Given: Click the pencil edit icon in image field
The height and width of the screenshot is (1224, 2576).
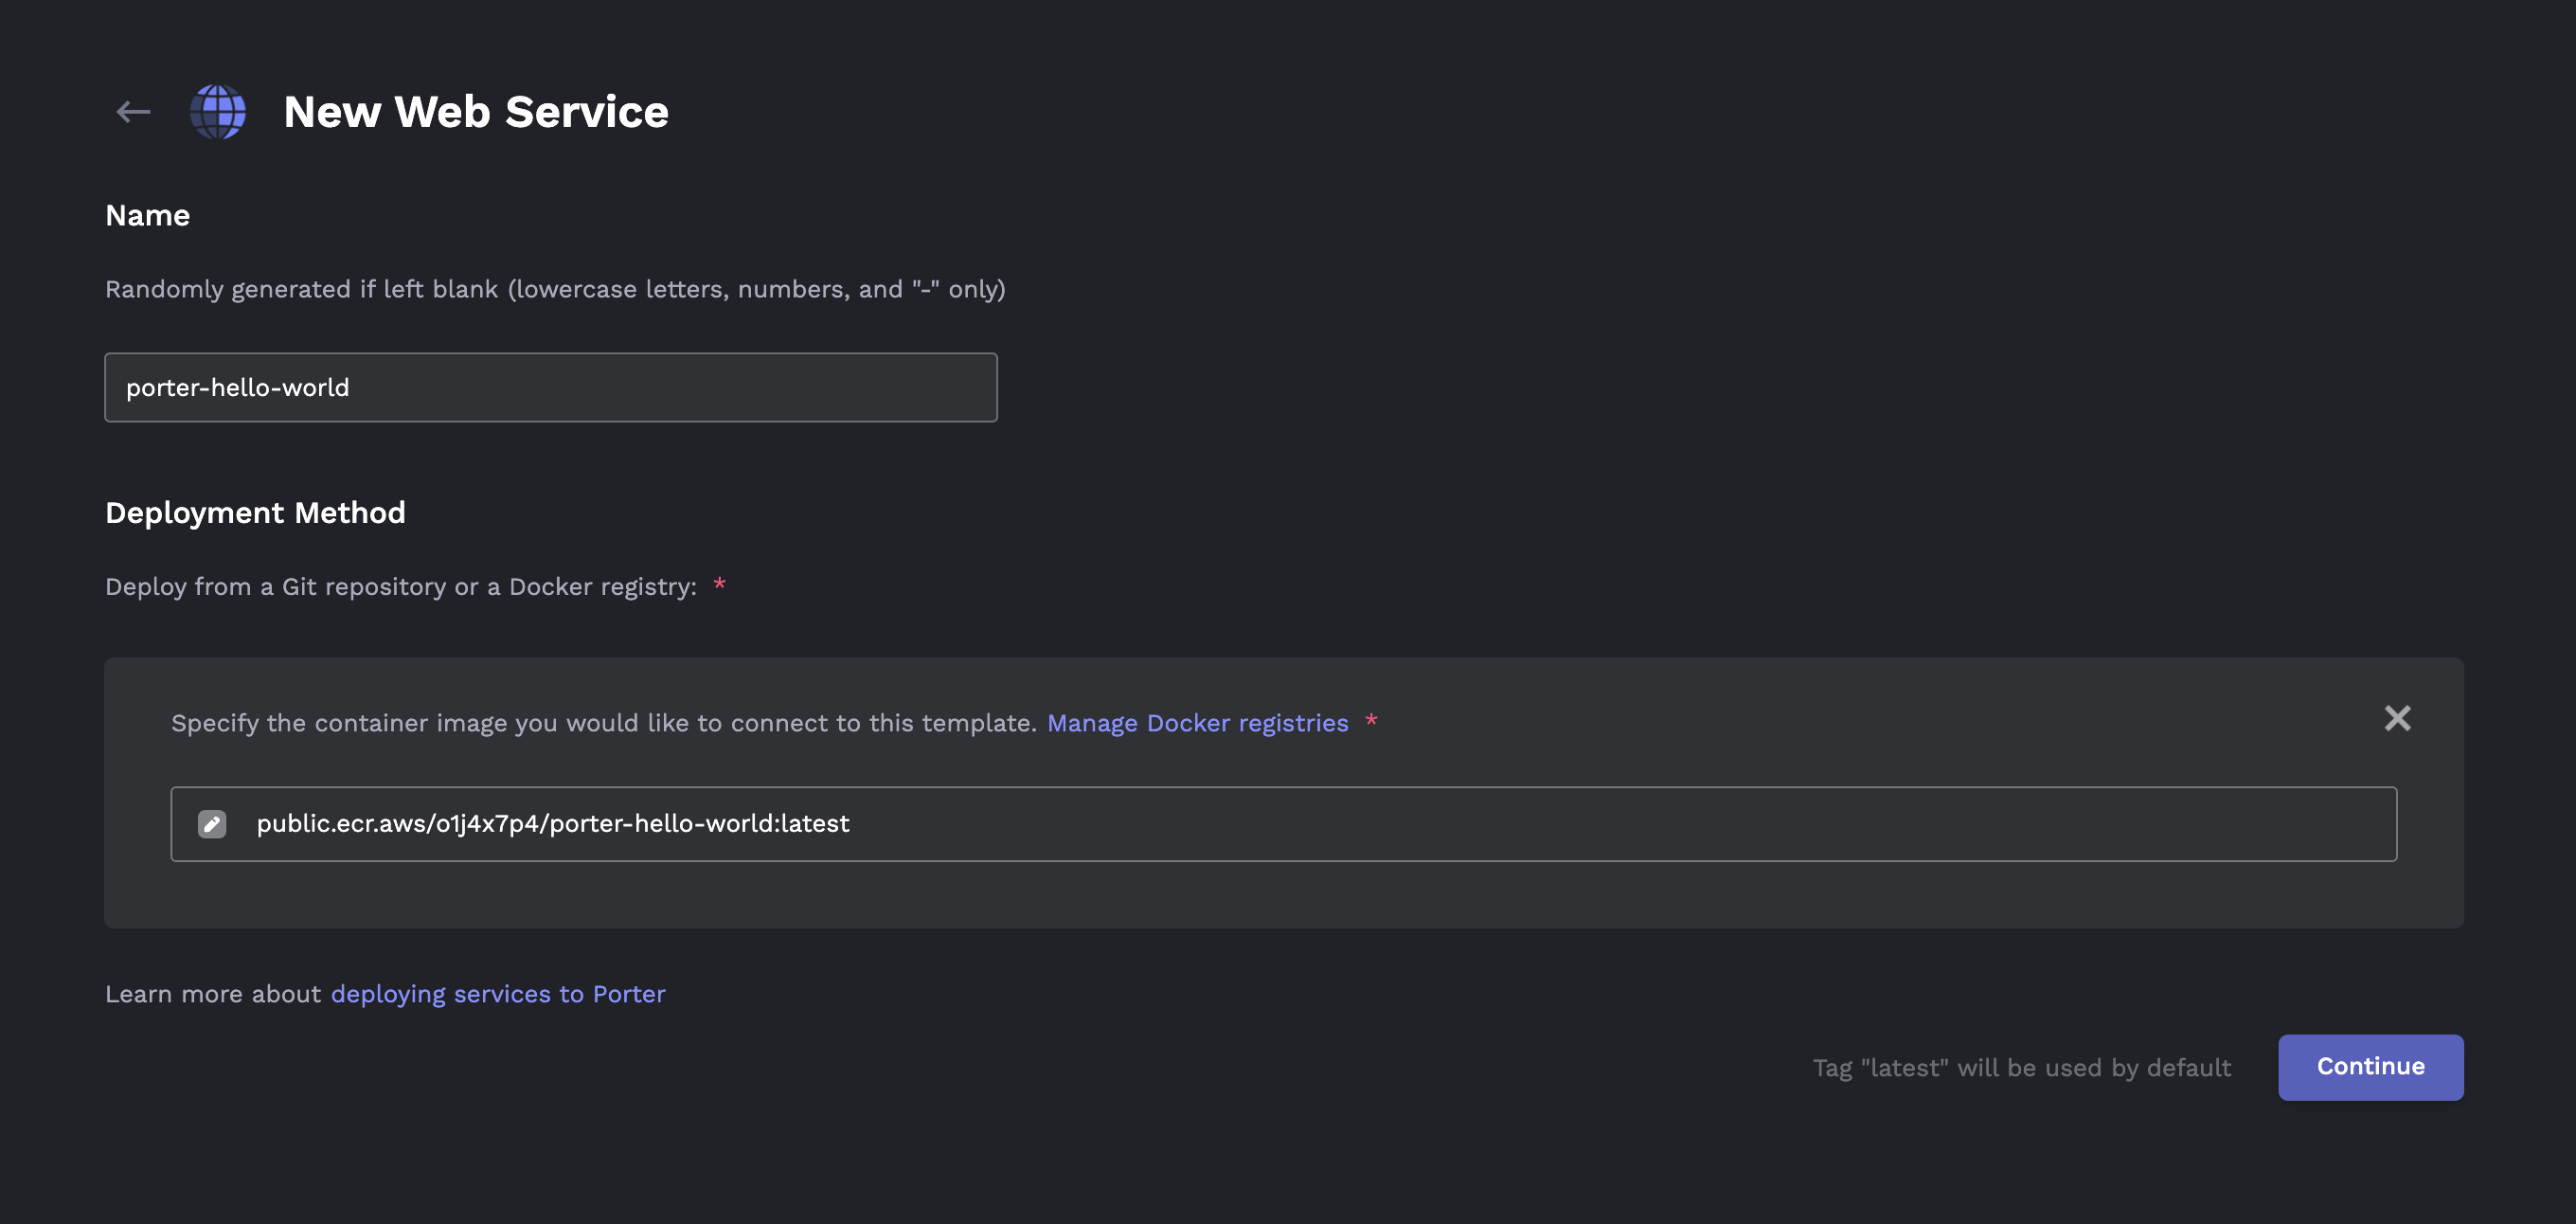Looking at the screenshot, I should [212, 824].
